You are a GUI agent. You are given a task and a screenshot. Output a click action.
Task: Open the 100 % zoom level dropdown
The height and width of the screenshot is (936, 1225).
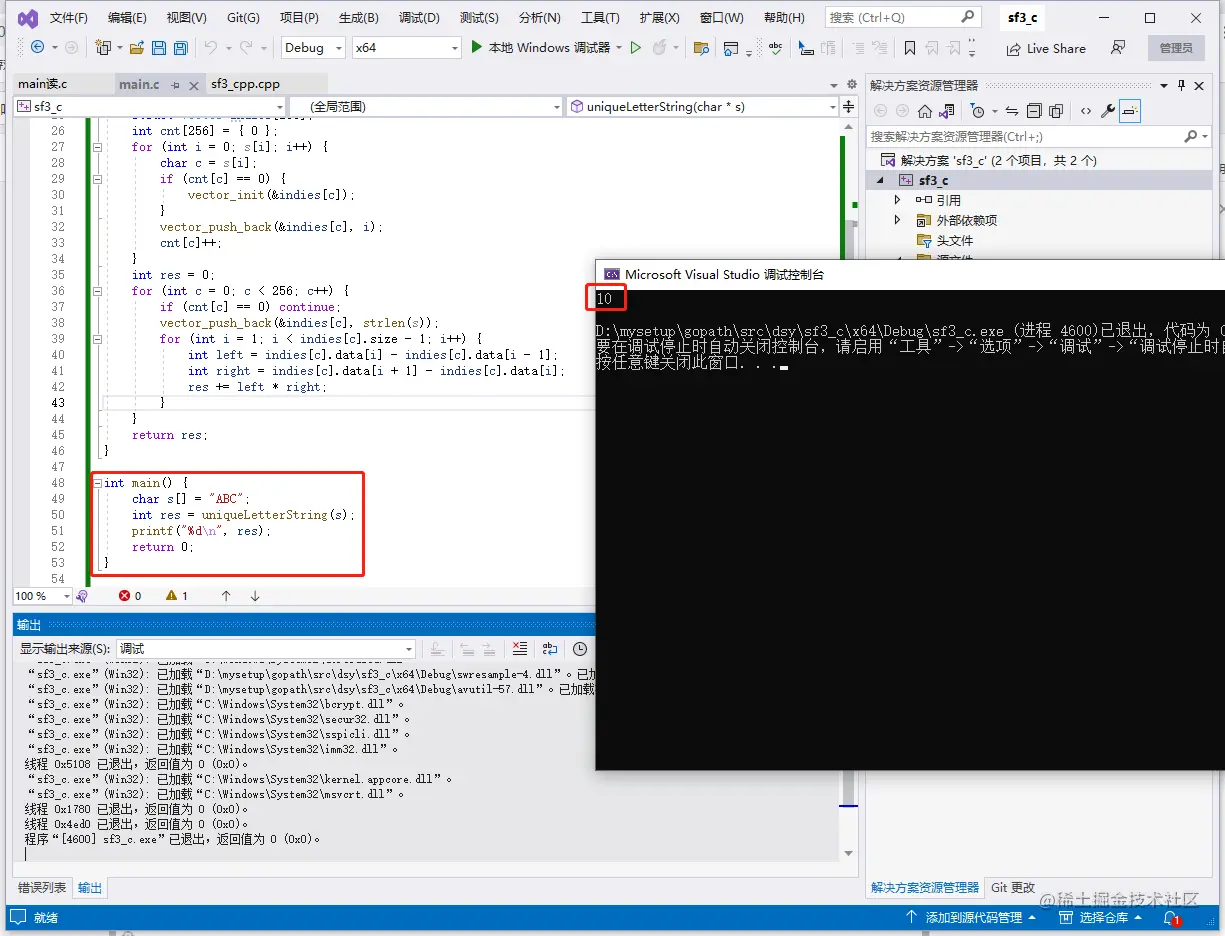(x=42, y=596)
